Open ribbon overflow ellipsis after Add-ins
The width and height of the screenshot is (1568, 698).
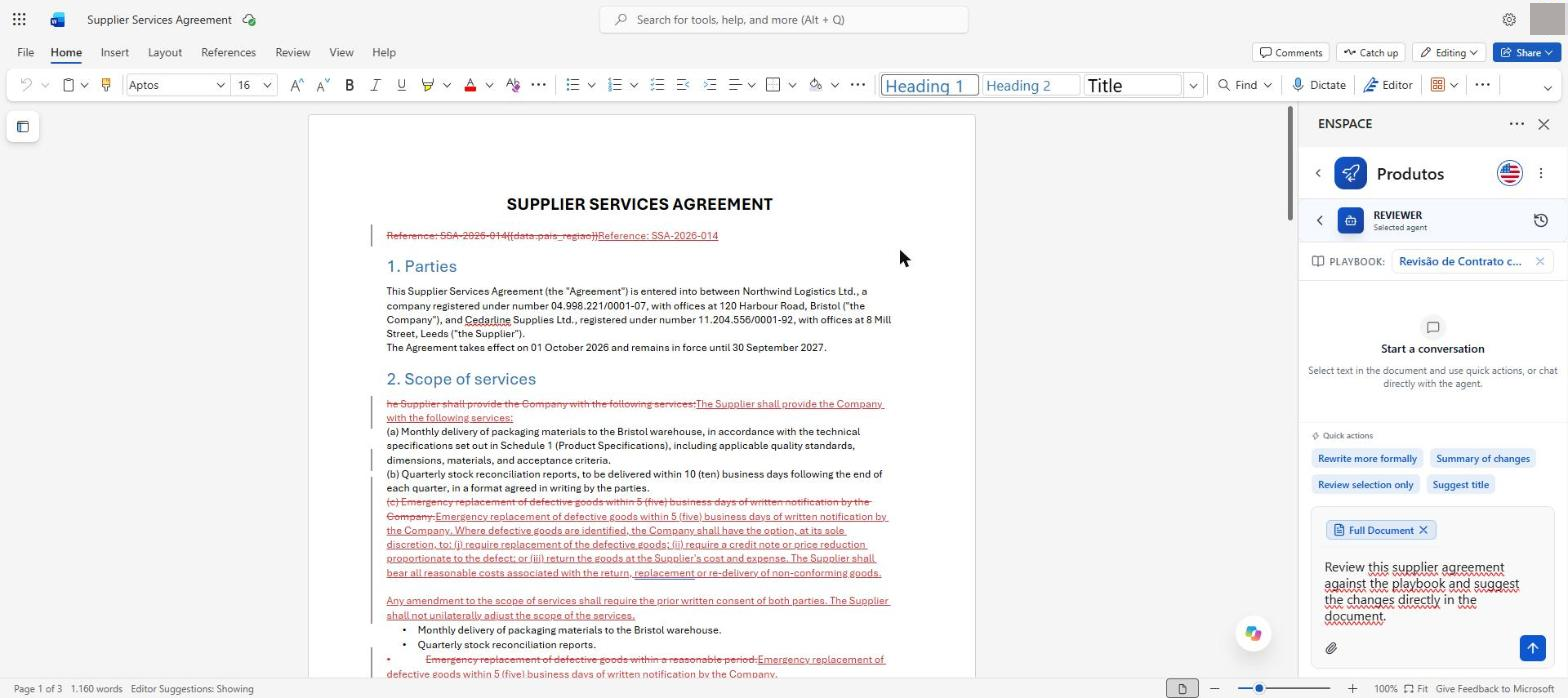[1482, 85]
